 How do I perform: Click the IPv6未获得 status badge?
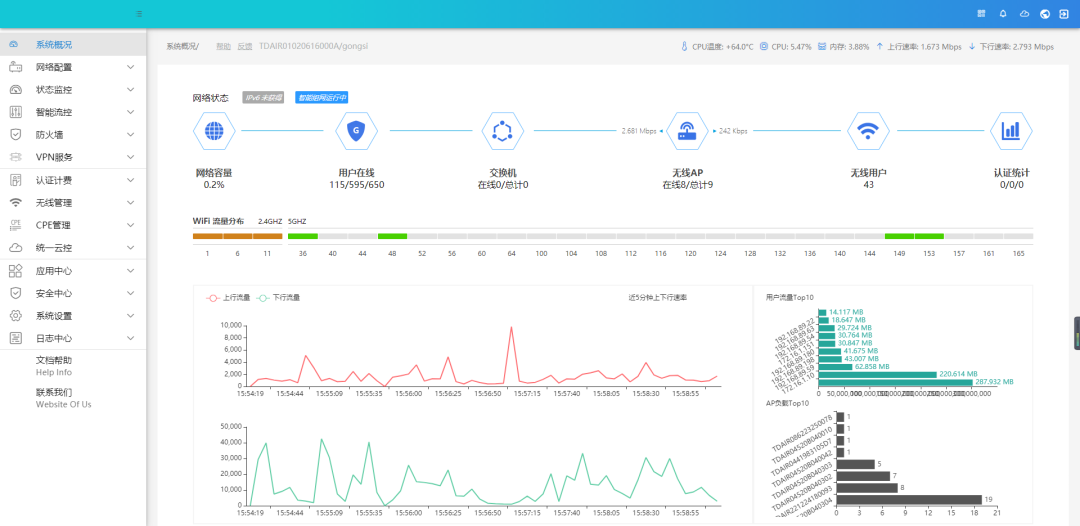click(x=264, y=98)
